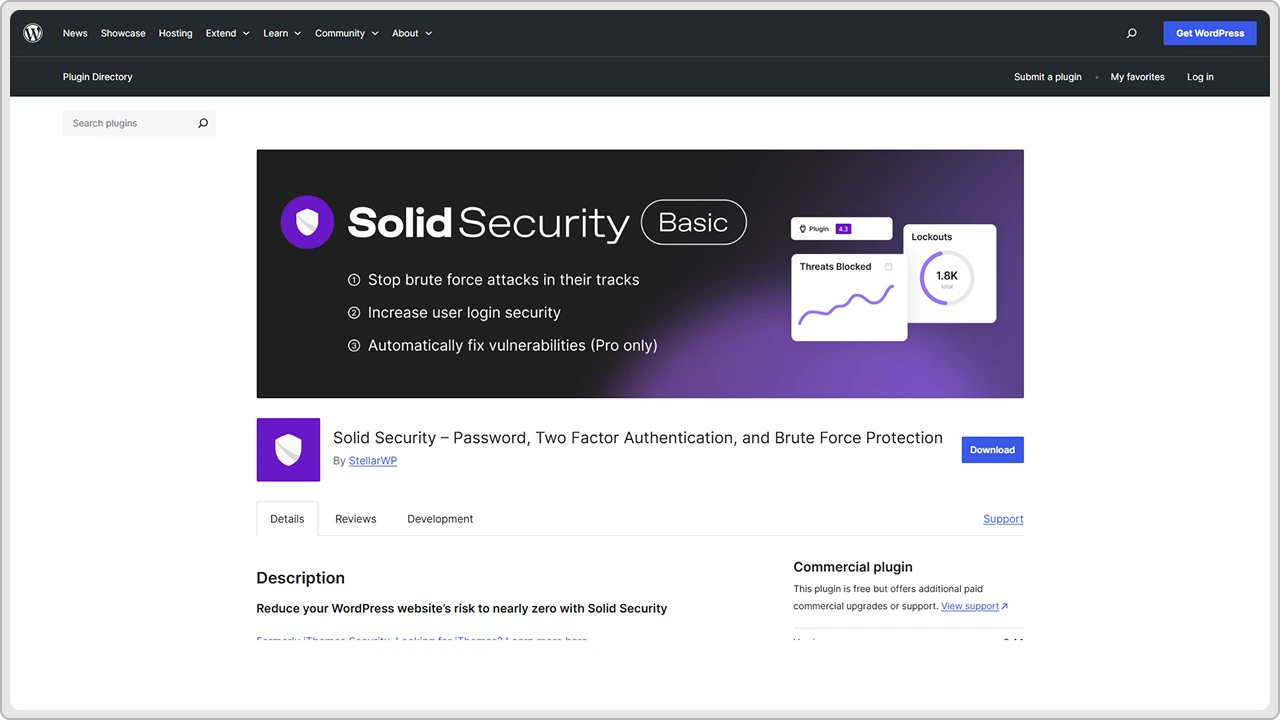This screenshot has height=720, width=1280.
Task: Click the Solid Security shield plugin icon
Action: coord(288,450)
